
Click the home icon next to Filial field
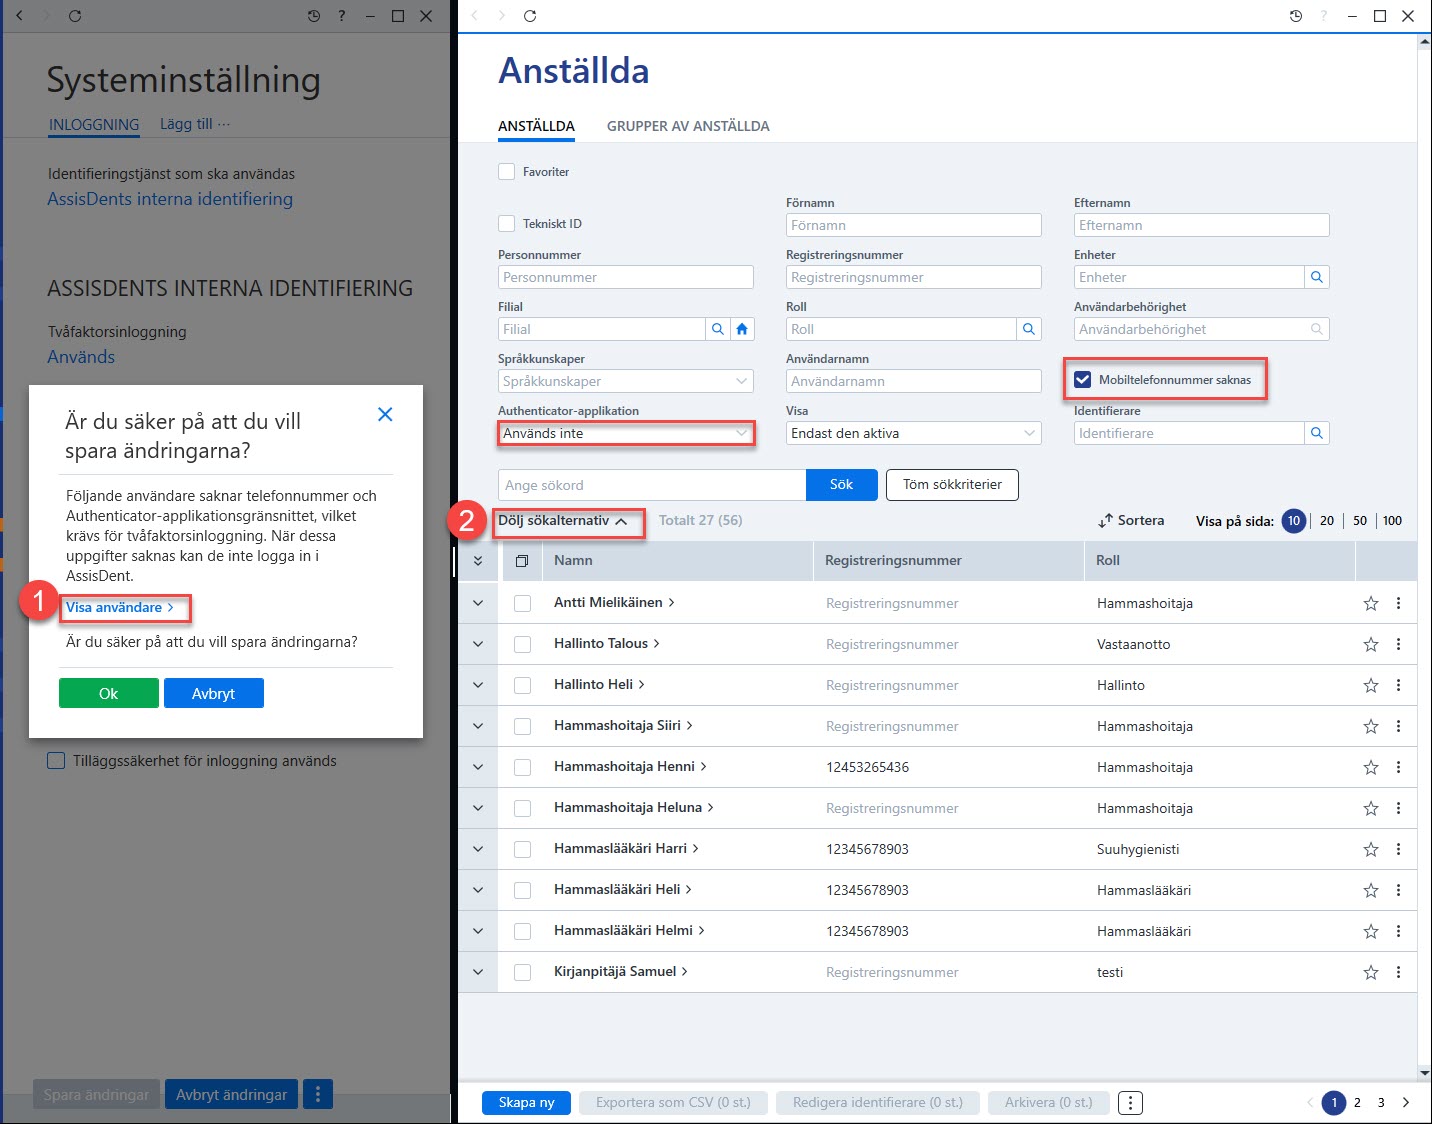click(742, 329)
